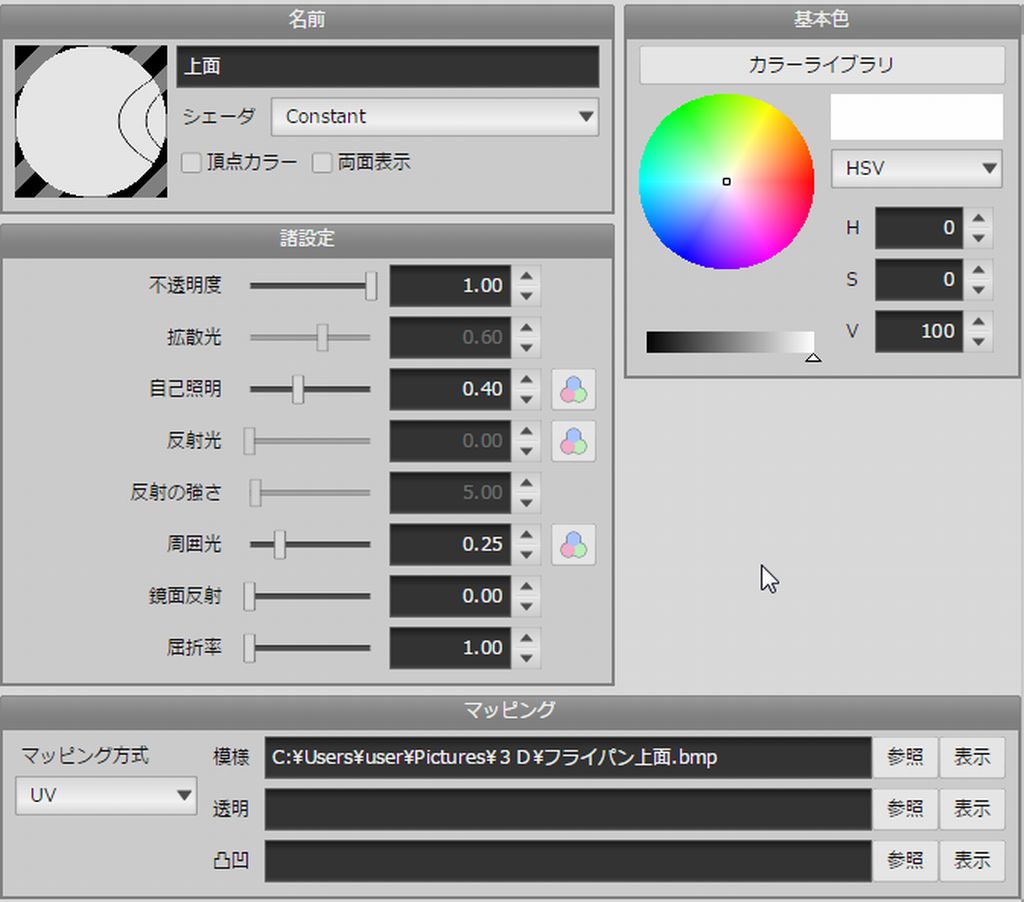Screen dimensions: 1024x902
Task: Enable the 頂点カラー checkbox
Action: [191, 162]
